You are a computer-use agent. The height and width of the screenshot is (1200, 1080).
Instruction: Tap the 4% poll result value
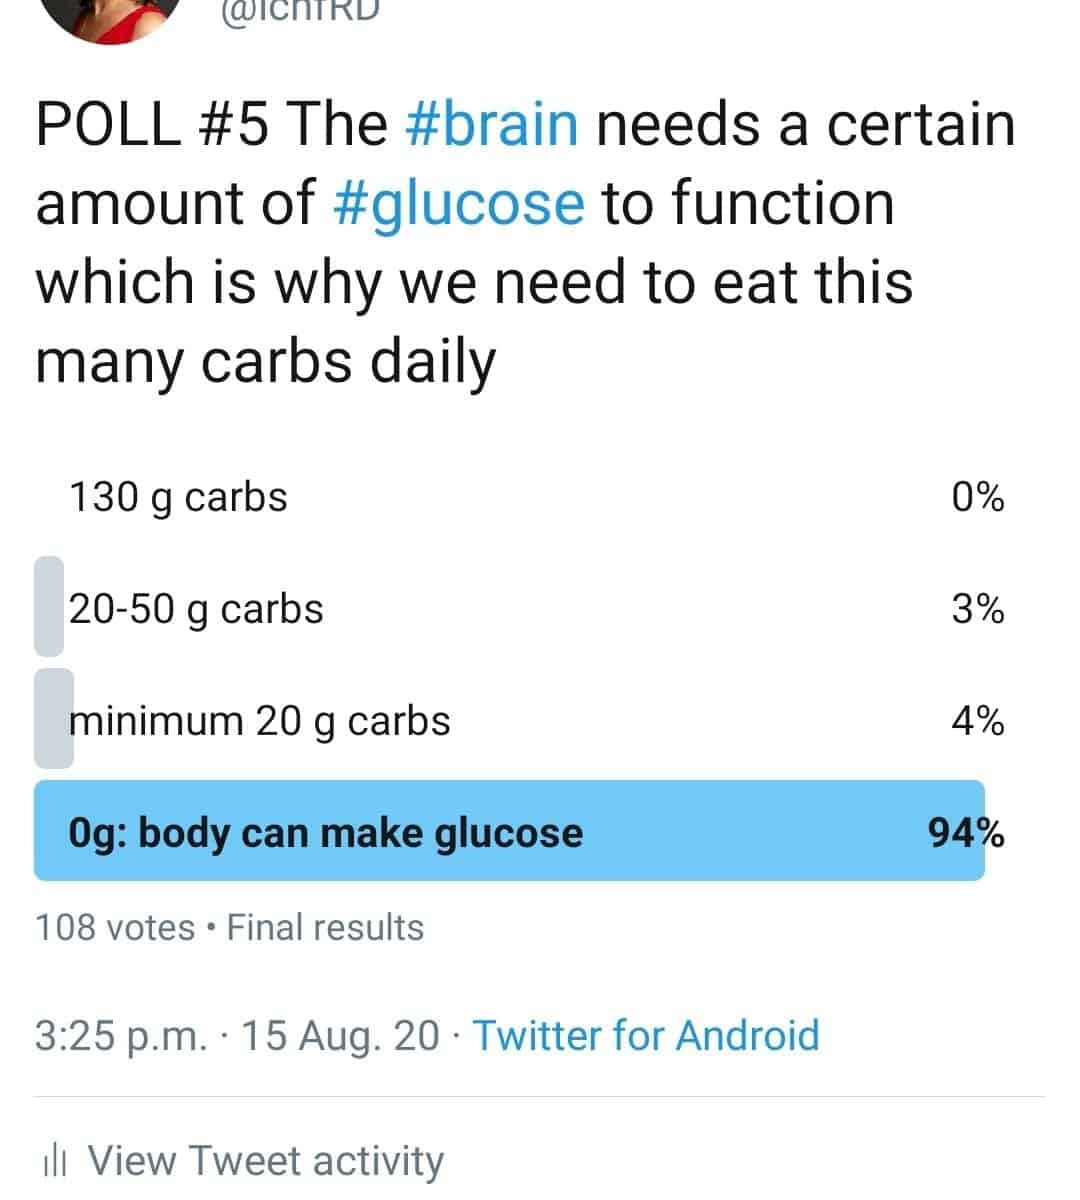coord(978,720)
